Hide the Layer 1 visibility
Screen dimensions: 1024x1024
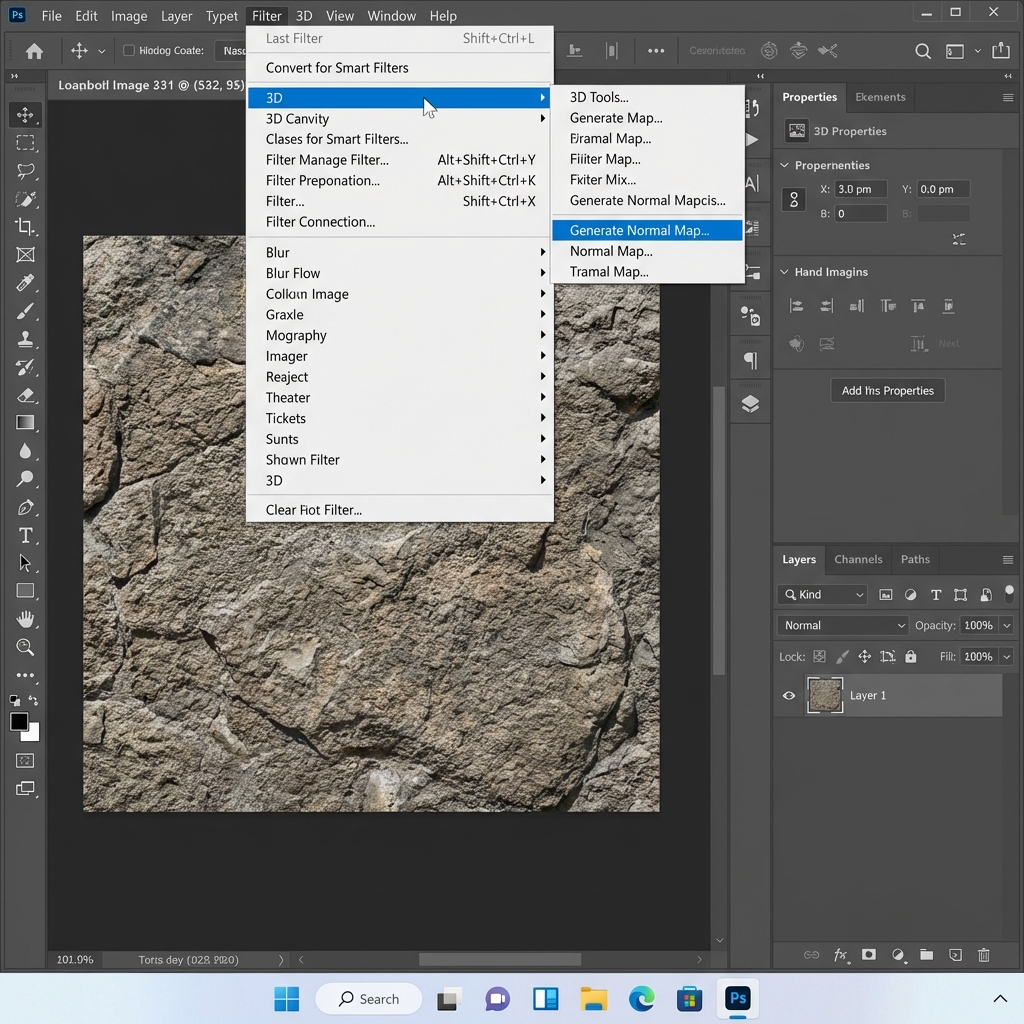point(789,695)
